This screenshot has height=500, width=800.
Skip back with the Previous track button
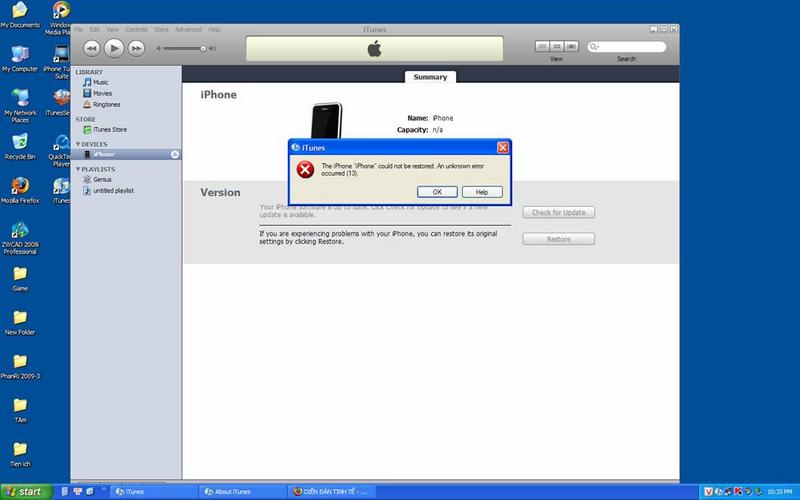pos(91,47)
